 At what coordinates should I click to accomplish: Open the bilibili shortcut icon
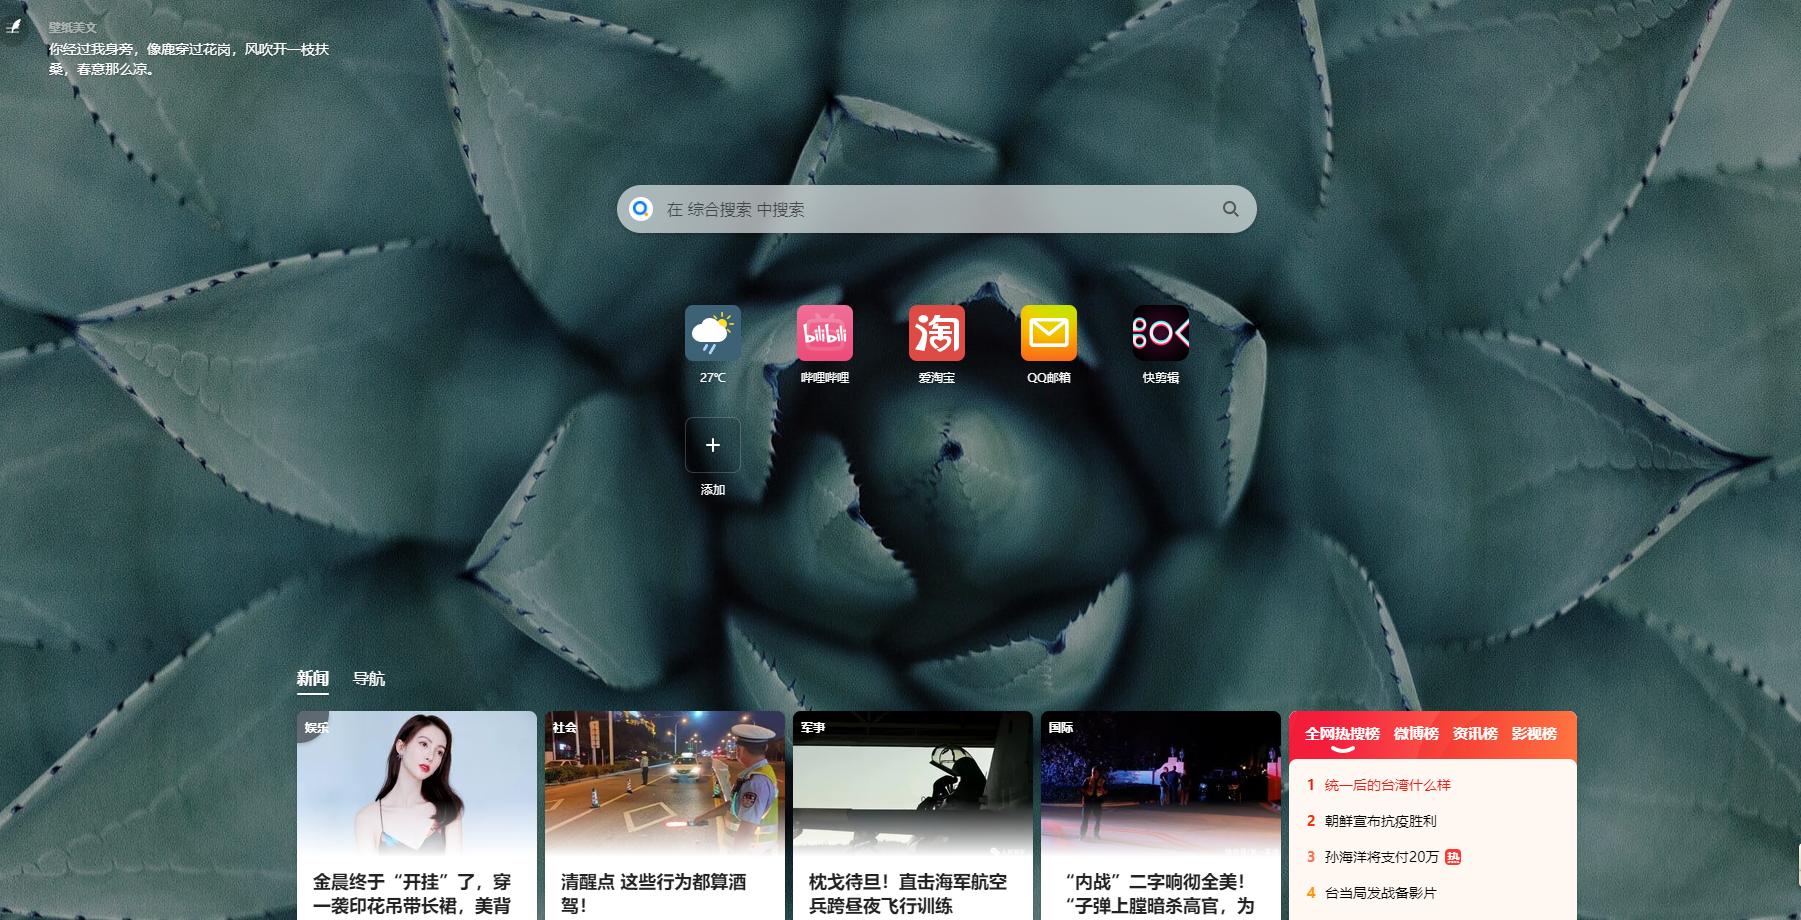pos(825,333)
